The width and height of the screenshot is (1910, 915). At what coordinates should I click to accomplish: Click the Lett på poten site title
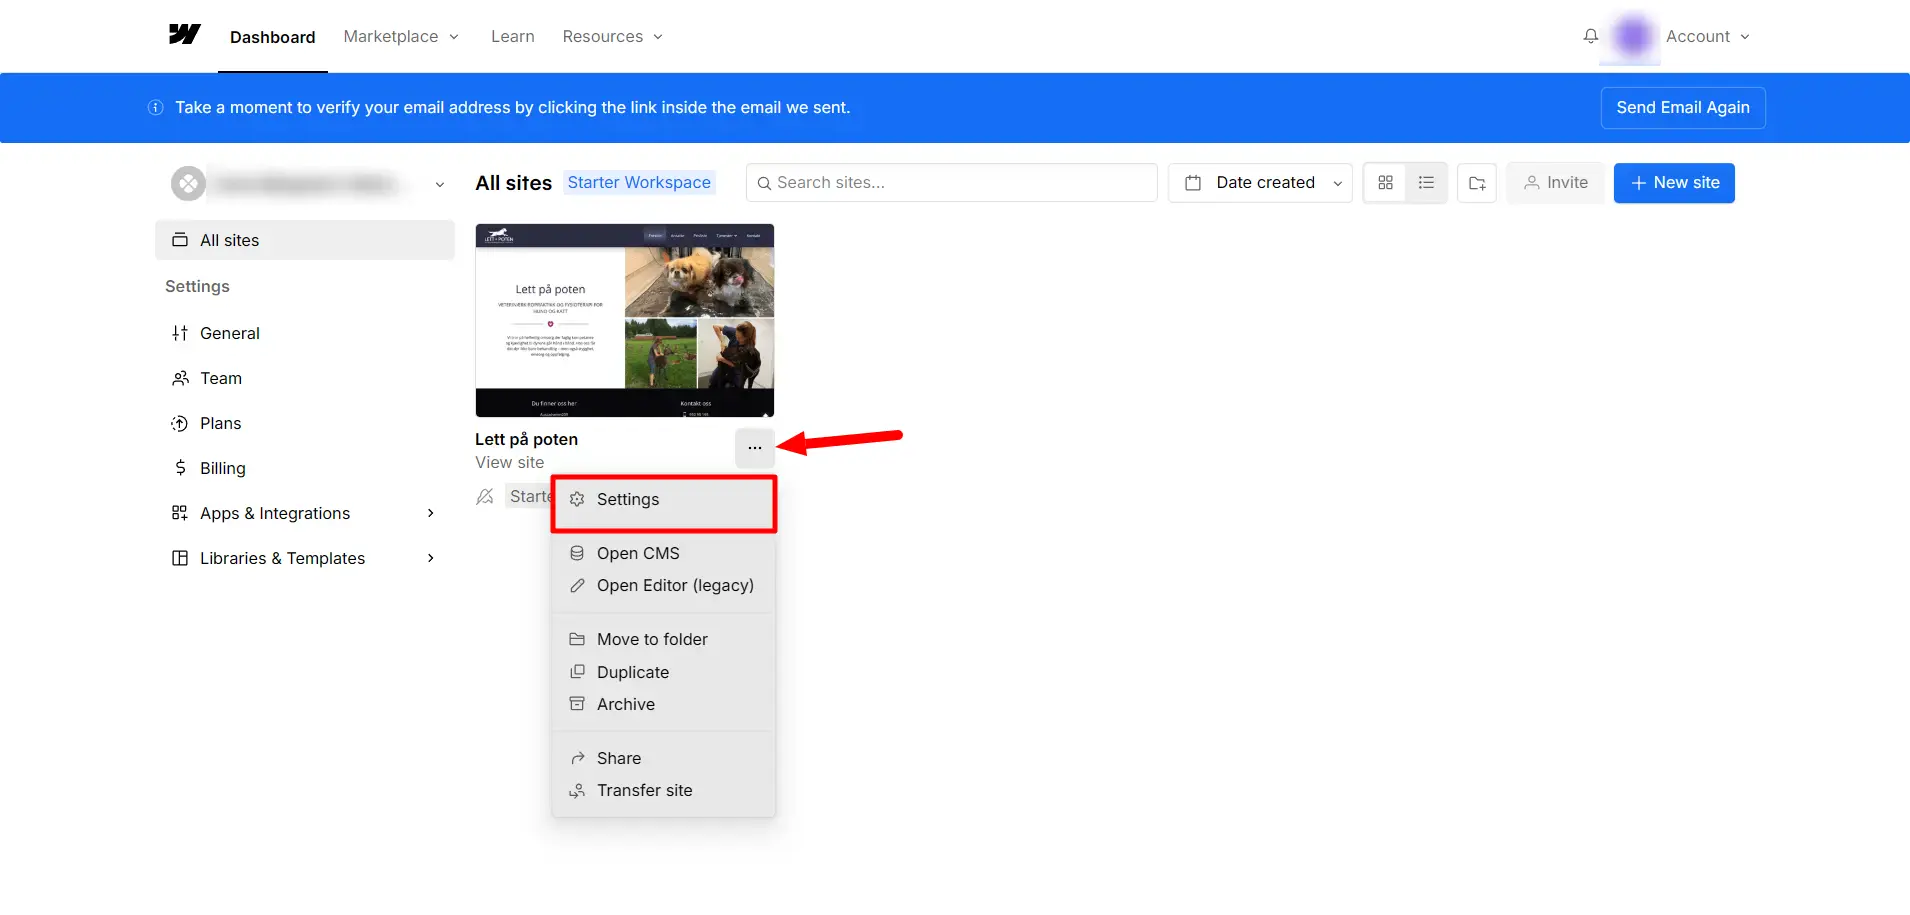(x=527, y=439)
